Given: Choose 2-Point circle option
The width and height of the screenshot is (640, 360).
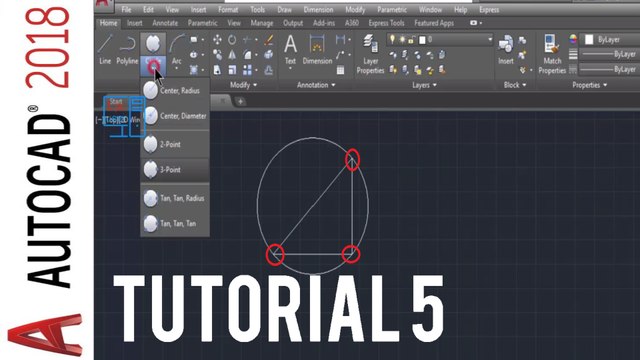Looking at the screenshot, I should point(175,144).
